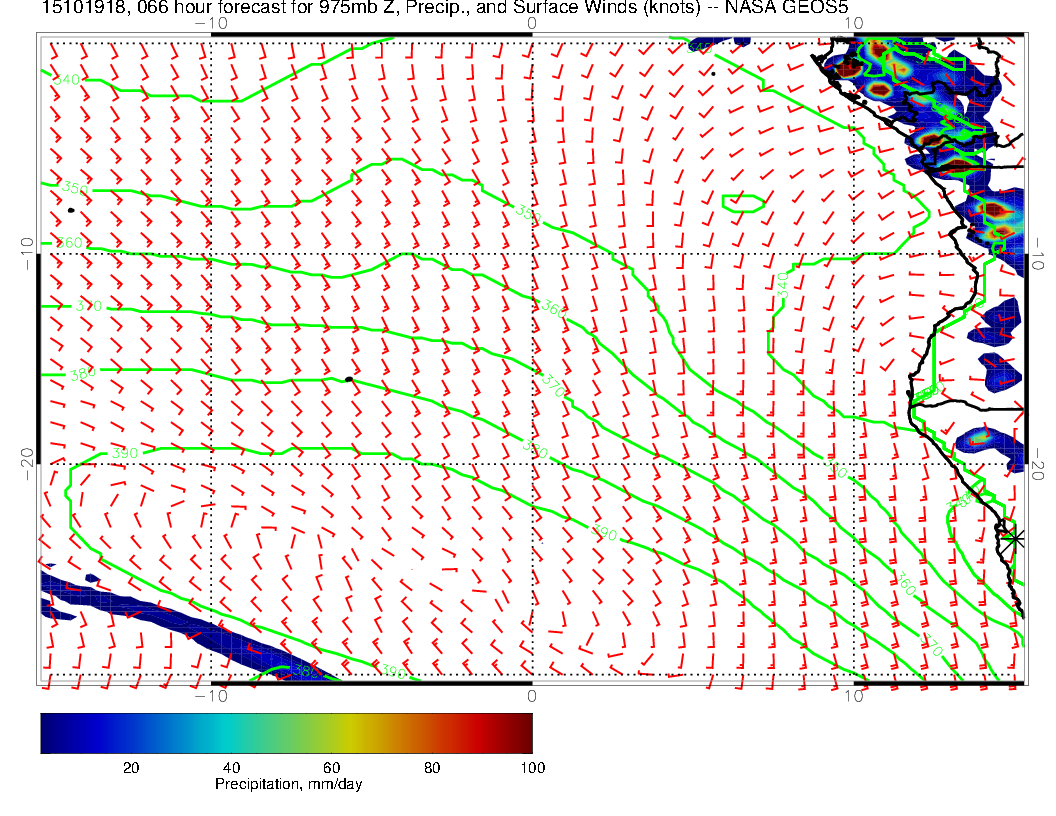This screenshot has height=816, width=1056.
Task: Click the 370 contour label on left edge
Action: 88,305
